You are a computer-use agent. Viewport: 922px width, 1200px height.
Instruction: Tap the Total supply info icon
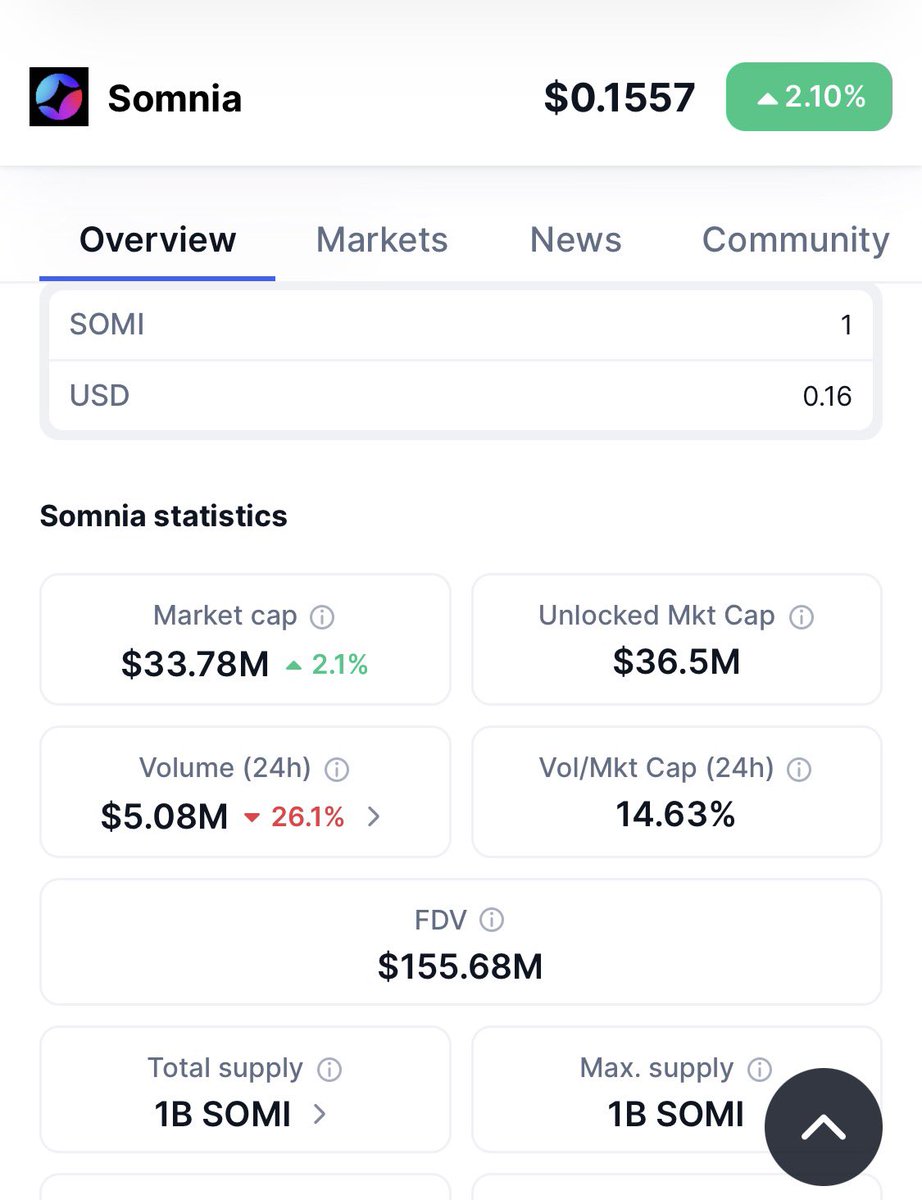click(x=329, y=1070)
